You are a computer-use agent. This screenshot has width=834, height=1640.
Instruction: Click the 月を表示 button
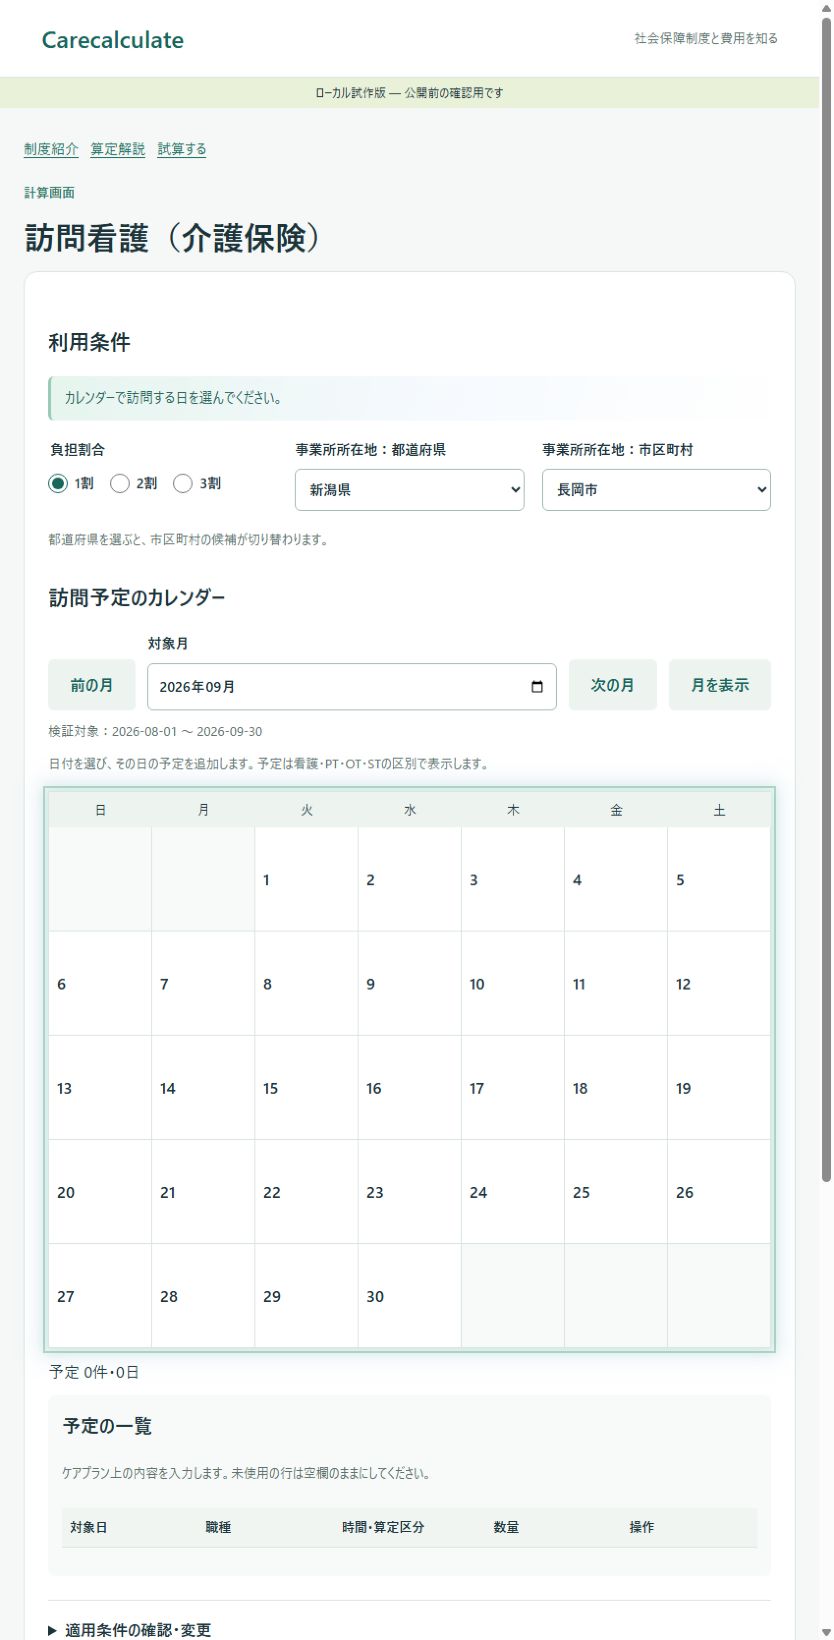(720, 685)
